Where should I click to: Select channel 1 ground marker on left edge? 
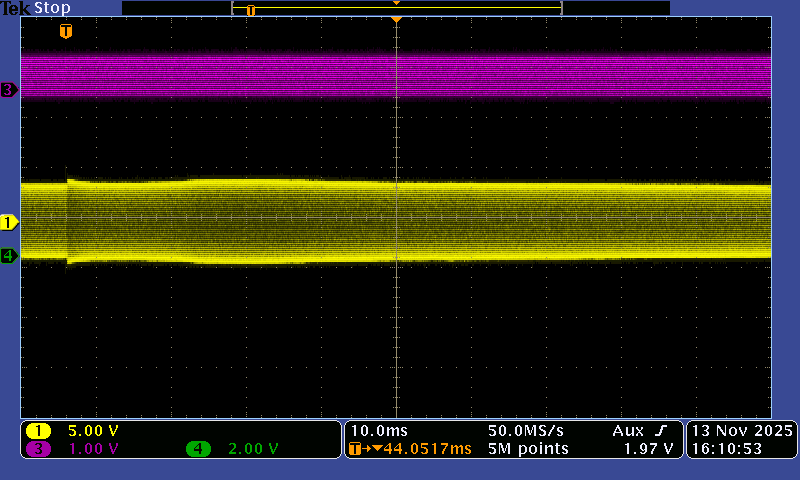tap(9, 221)
